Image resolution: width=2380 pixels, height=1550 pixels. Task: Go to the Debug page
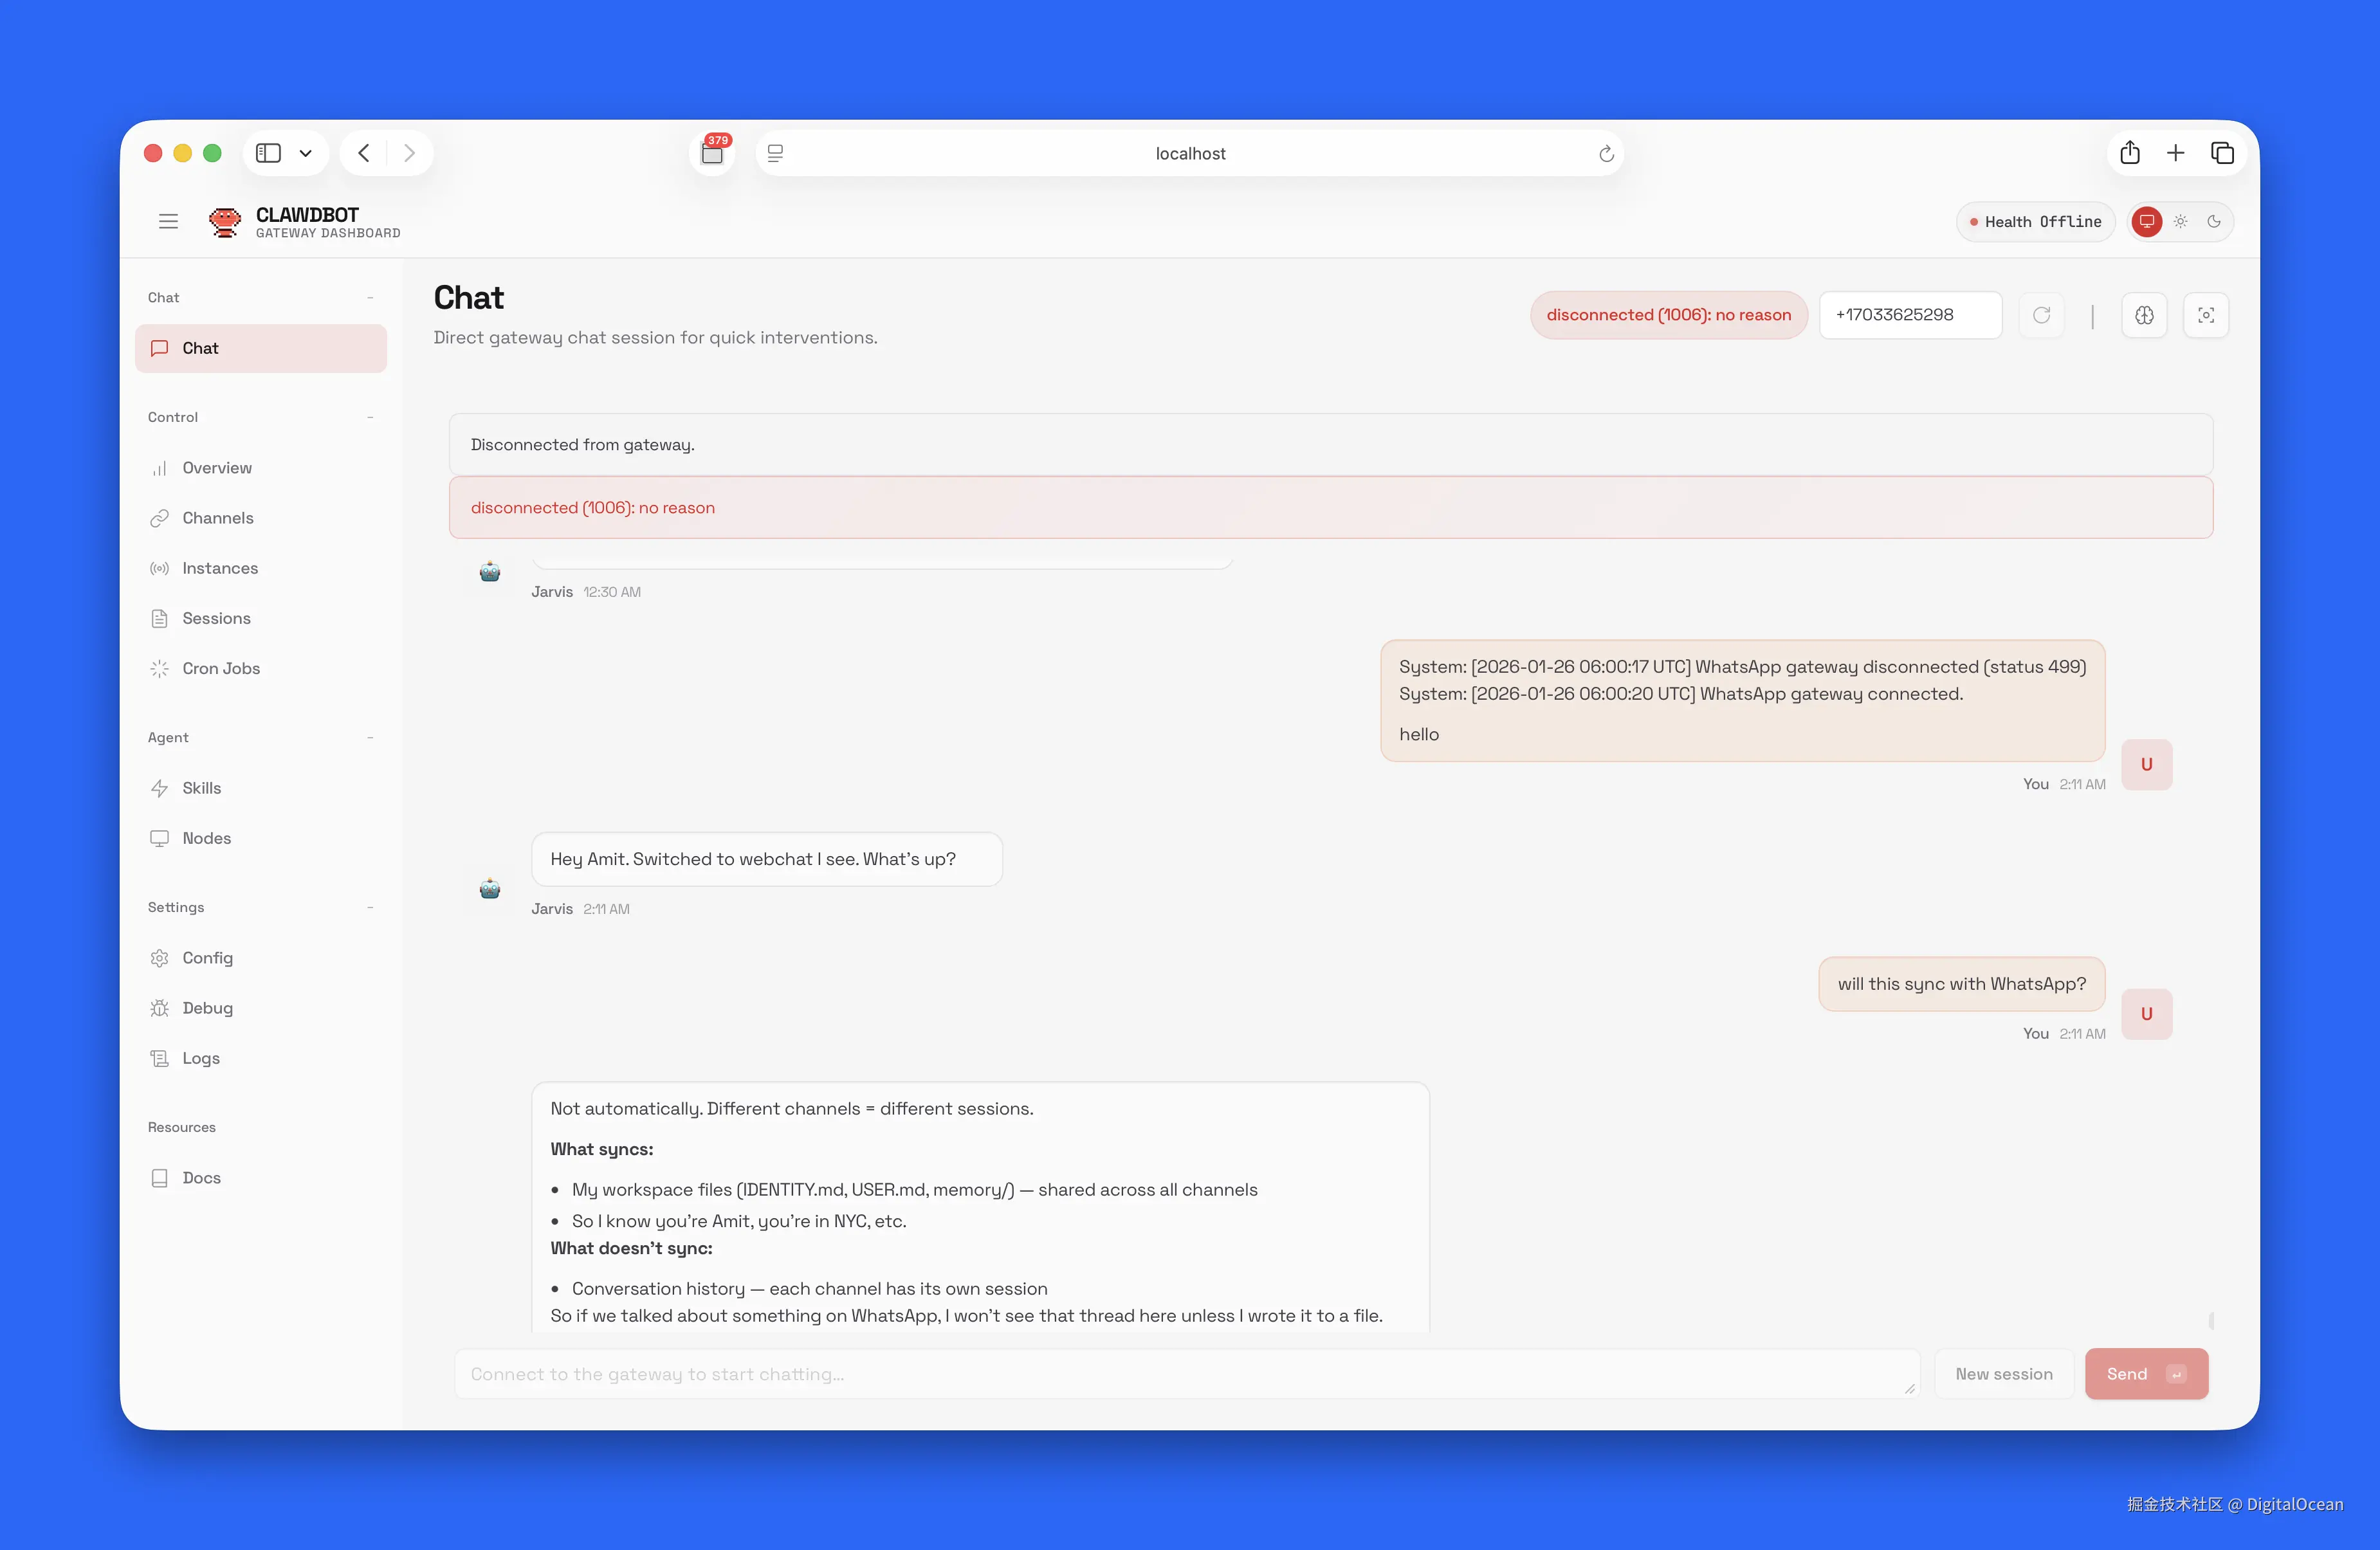[x=207, y=1008]
